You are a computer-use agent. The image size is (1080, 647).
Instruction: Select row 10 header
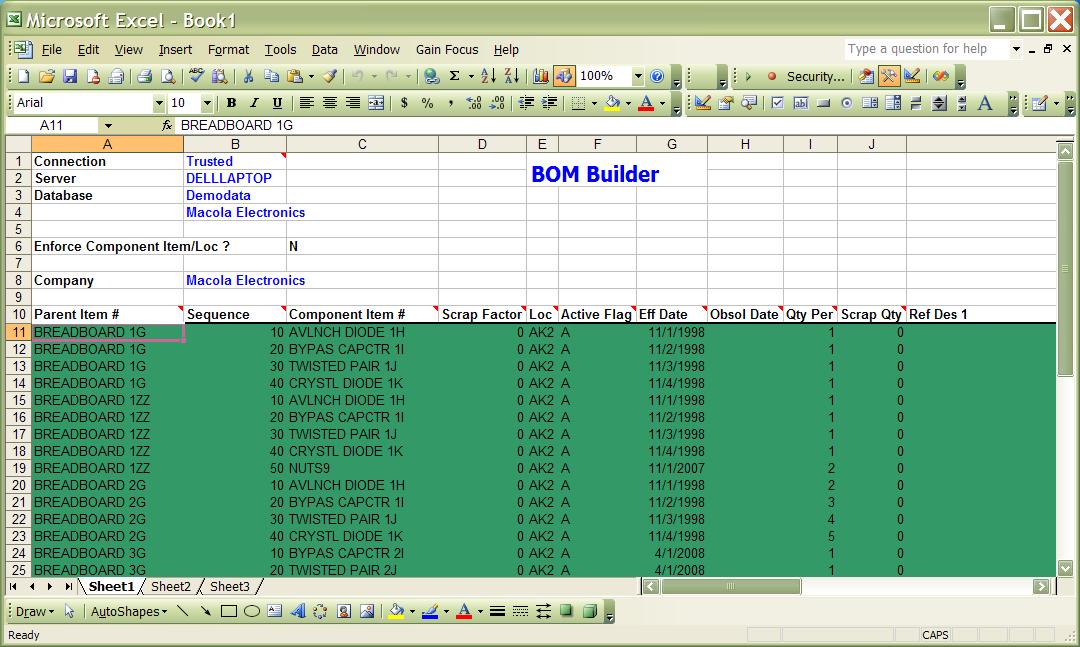pyautogui.click(x=19, y=315)
